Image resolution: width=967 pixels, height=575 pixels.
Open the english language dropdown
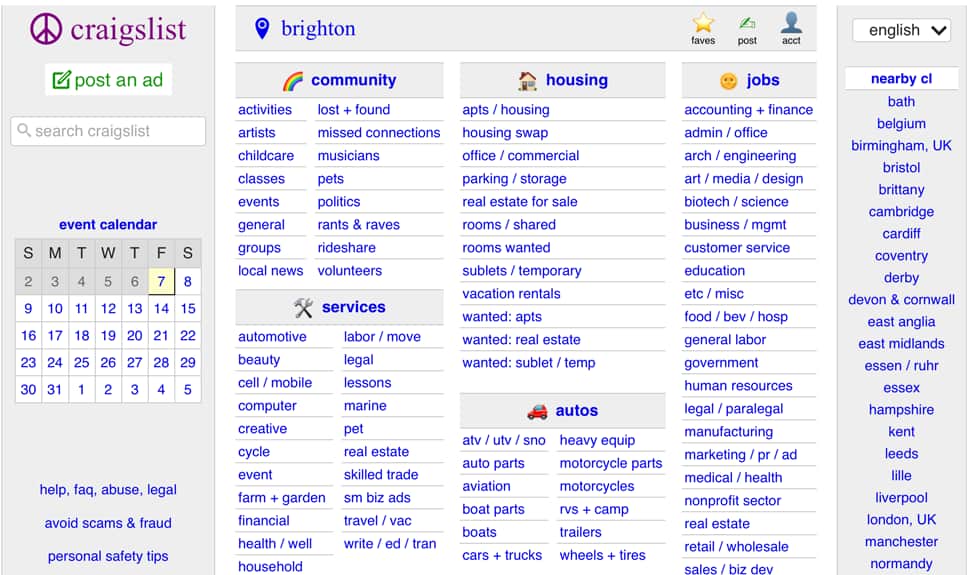[x=901, y=30]
